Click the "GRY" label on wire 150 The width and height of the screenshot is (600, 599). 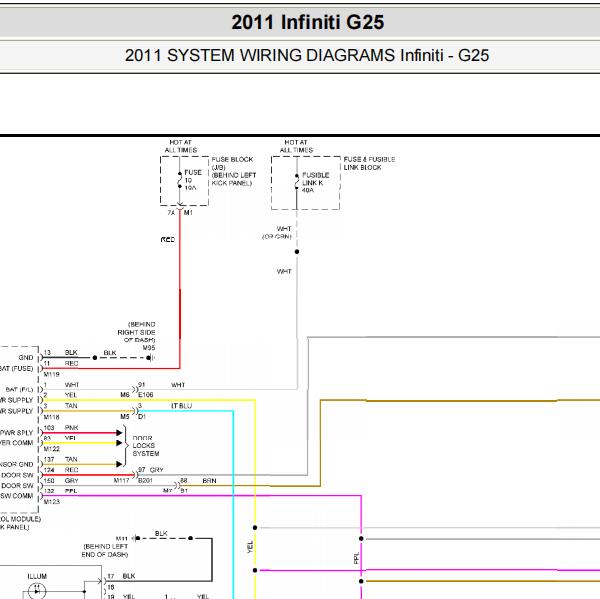point(72,480)
